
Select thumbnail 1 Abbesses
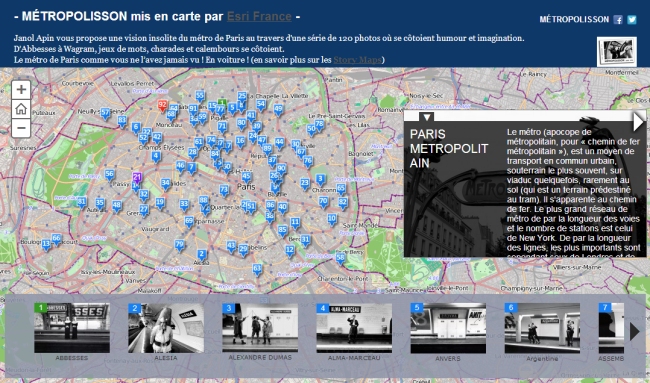pyautogui.click(x=72, y=328)
